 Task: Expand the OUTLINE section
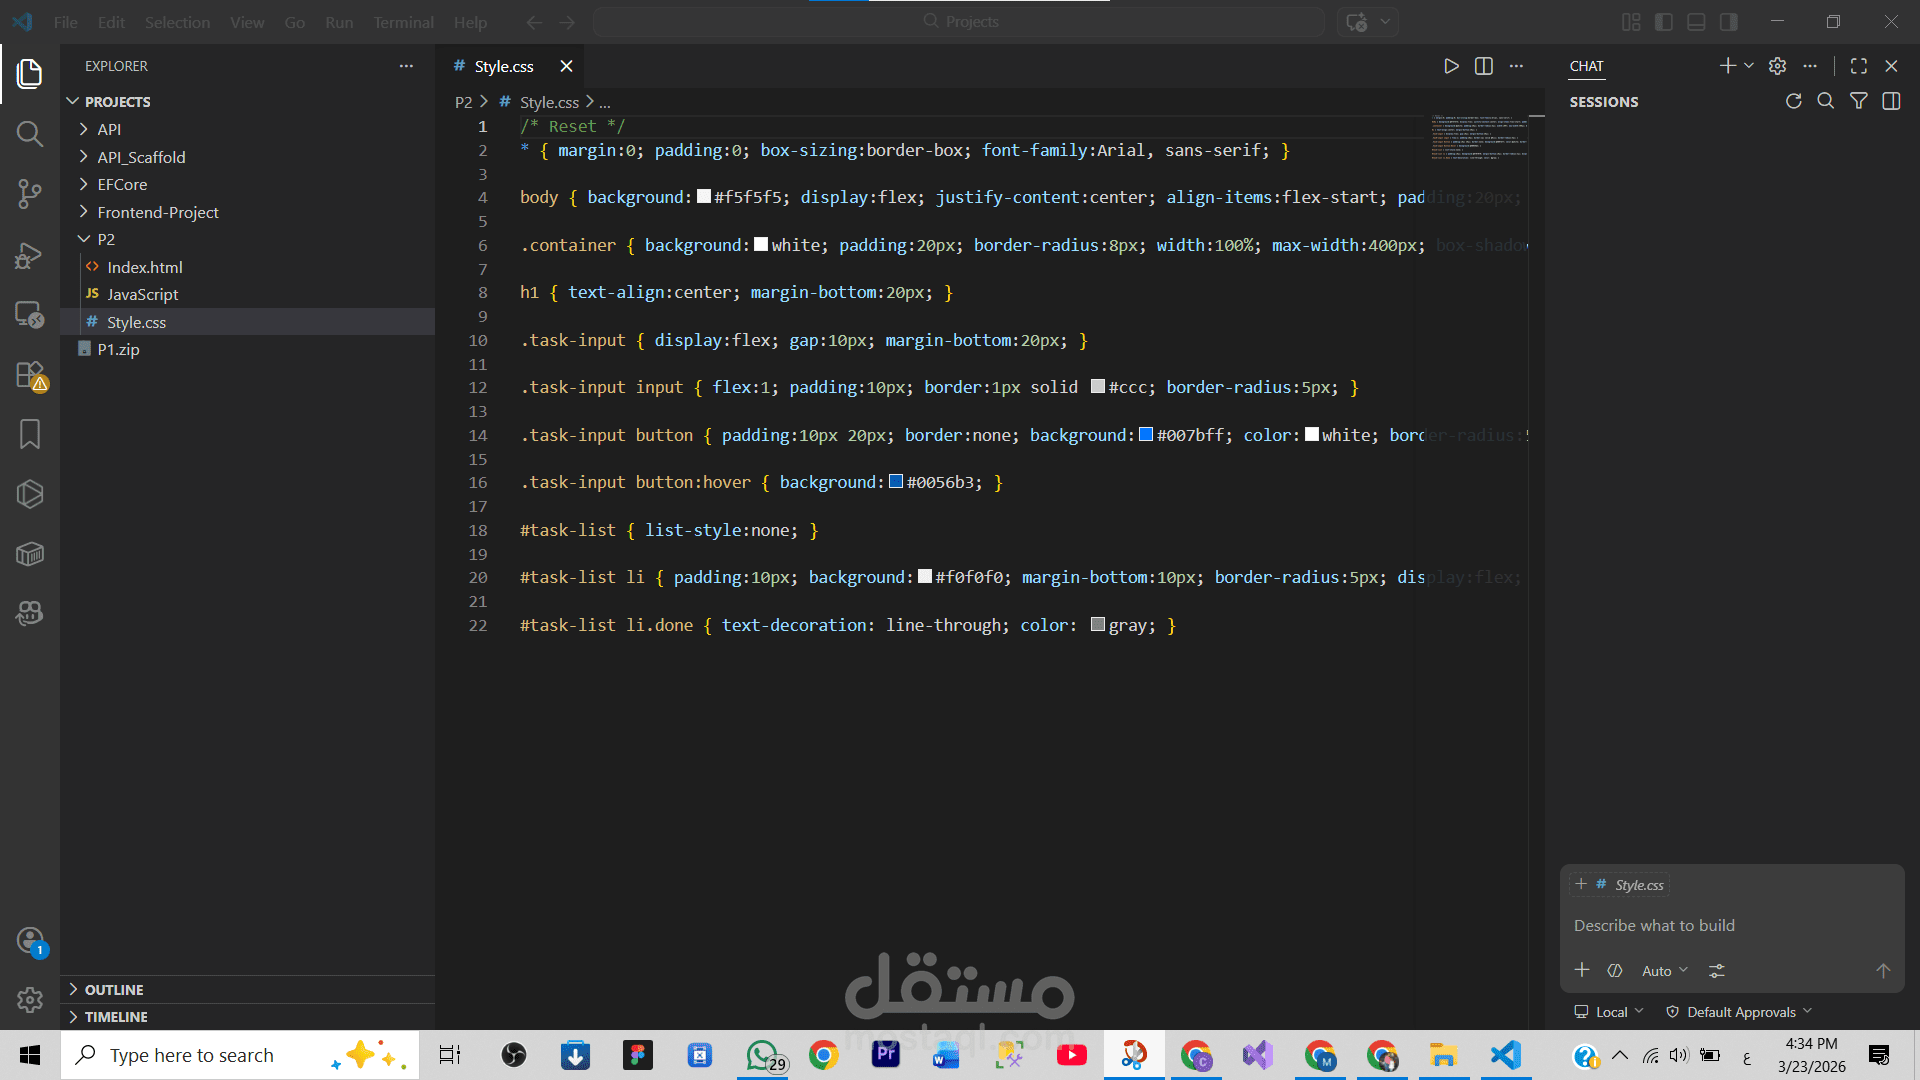click(x=113, y=989)
